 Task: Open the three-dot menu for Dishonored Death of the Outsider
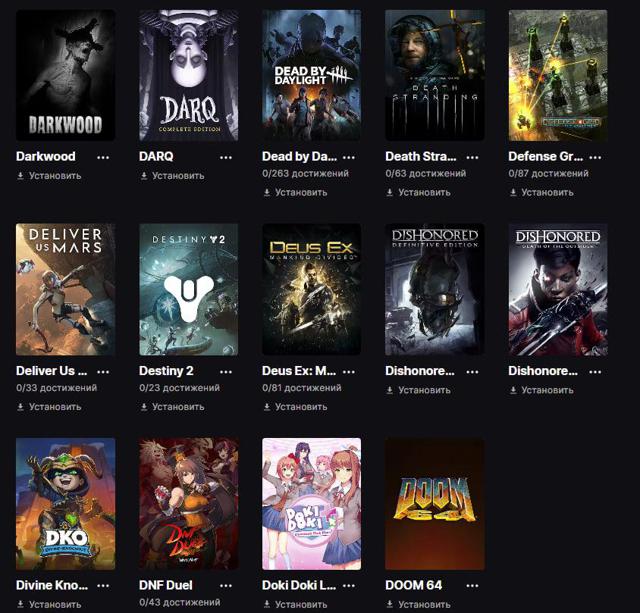(x=595, y=371)
